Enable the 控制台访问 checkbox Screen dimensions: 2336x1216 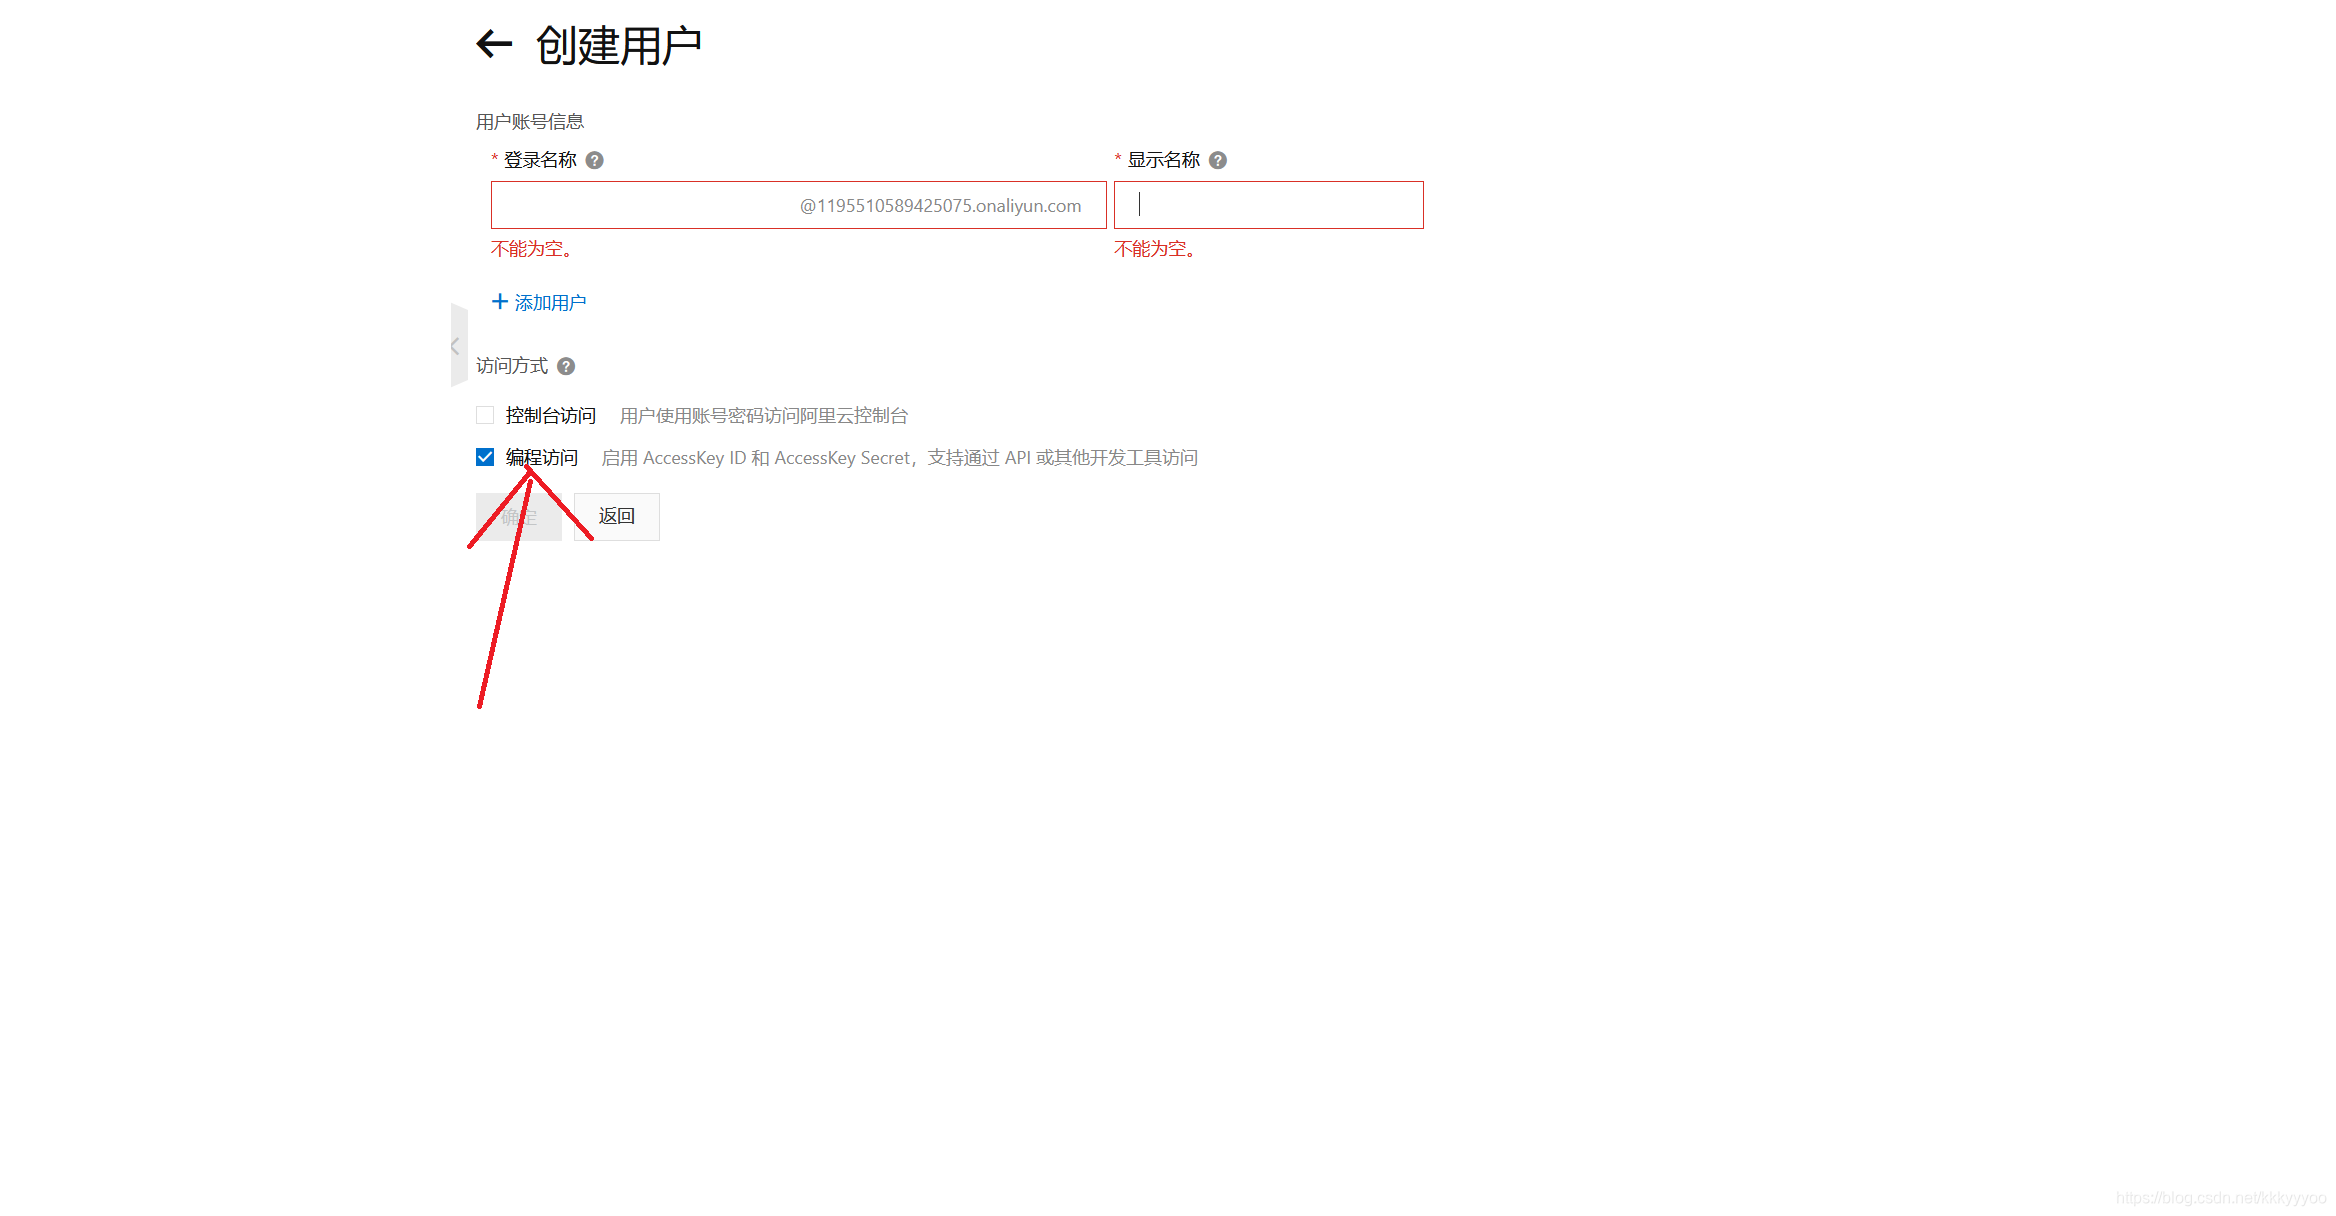(x=485, y=415)
